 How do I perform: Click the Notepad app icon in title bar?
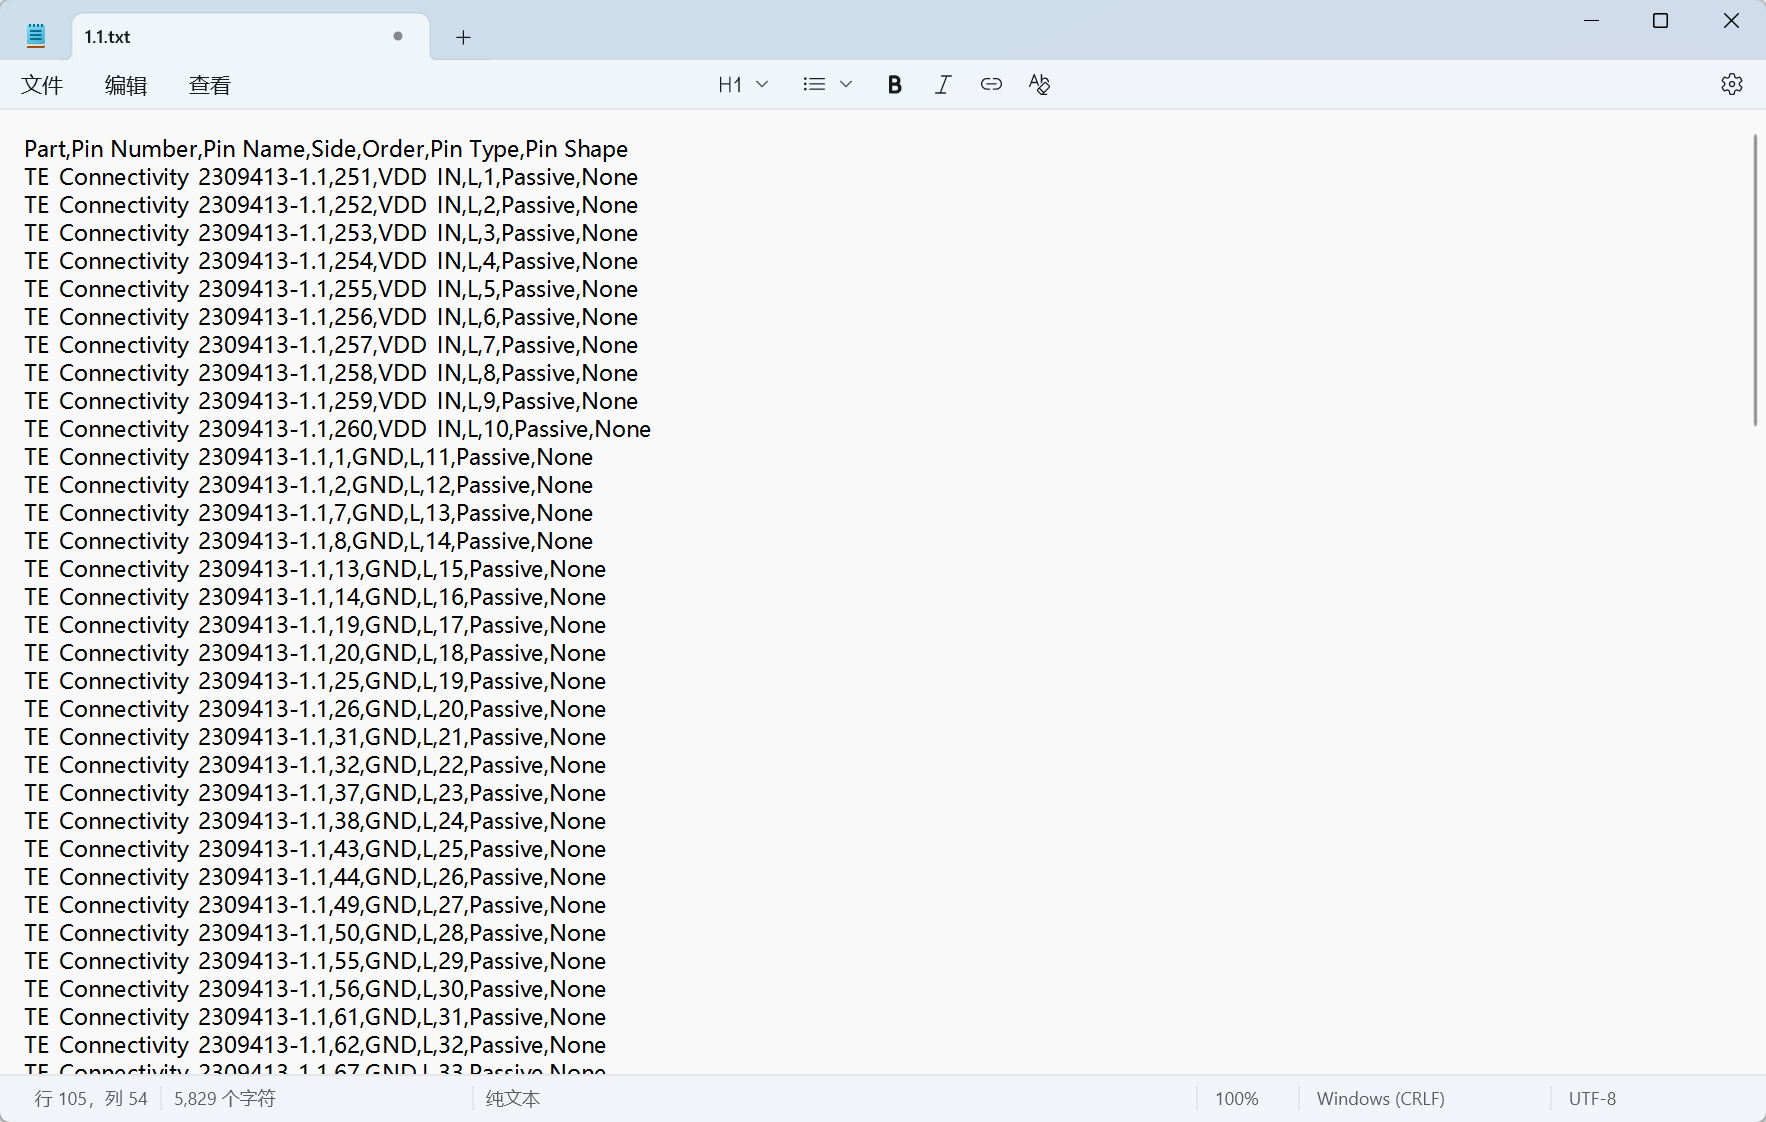point(36,36)
